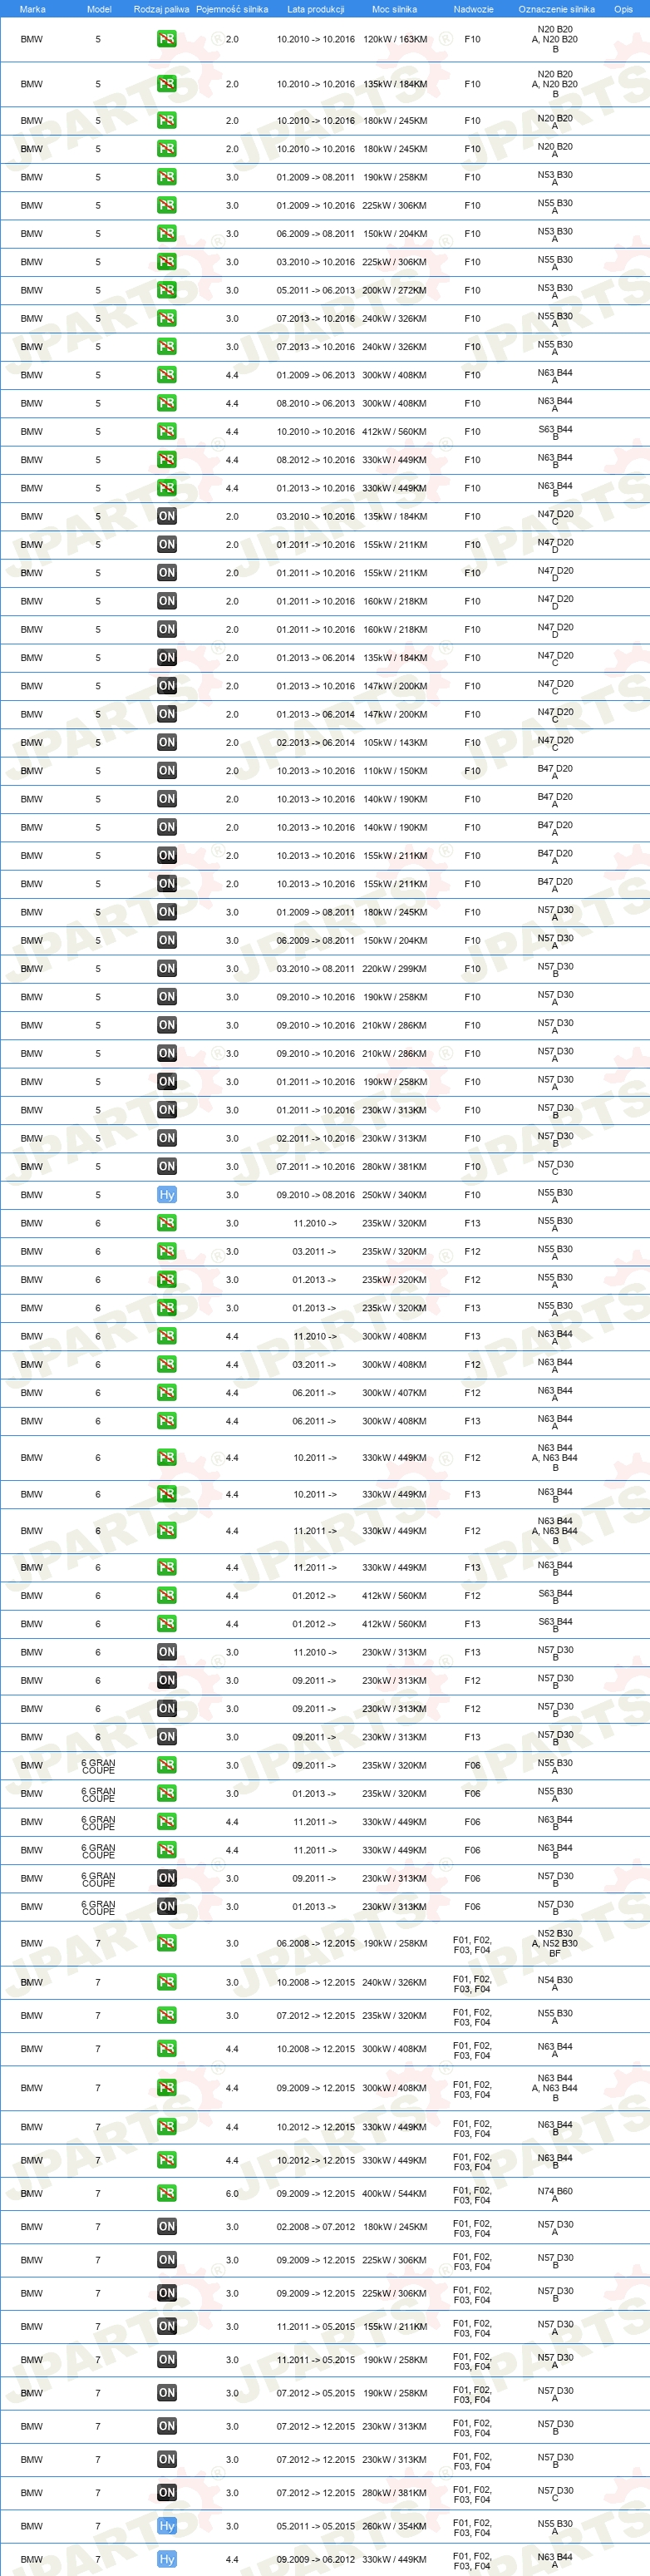Select diesel ON icon in 02.2011 -> 10.2016 row
Viewport: 650px width, 2576px height.
[x=166, y=1138]
